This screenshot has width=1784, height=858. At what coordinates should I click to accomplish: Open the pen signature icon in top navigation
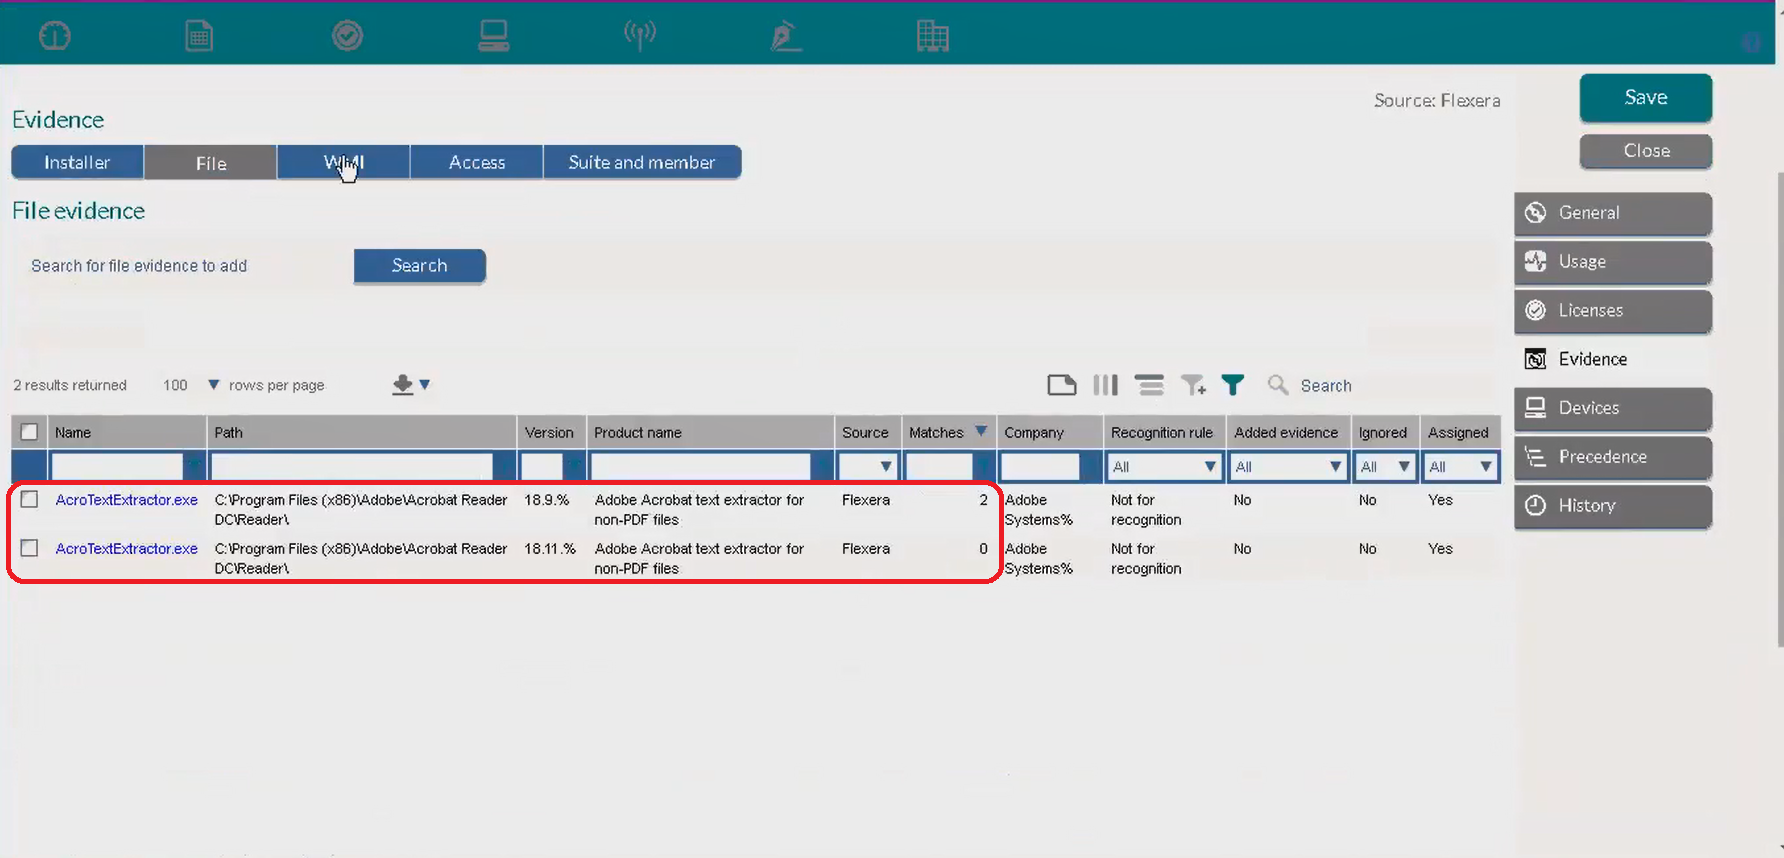(786, 36)
